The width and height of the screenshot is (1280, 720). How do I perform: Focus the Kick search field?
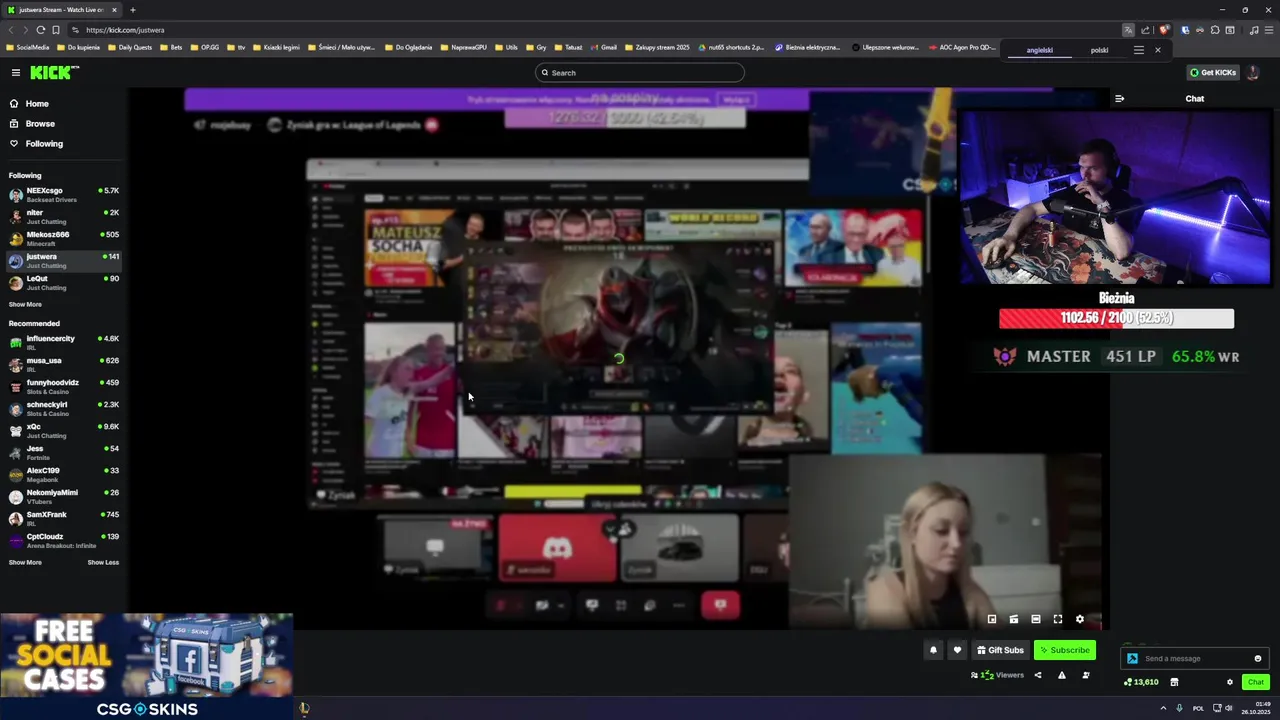pyautogui.click(x=640, y=72)
